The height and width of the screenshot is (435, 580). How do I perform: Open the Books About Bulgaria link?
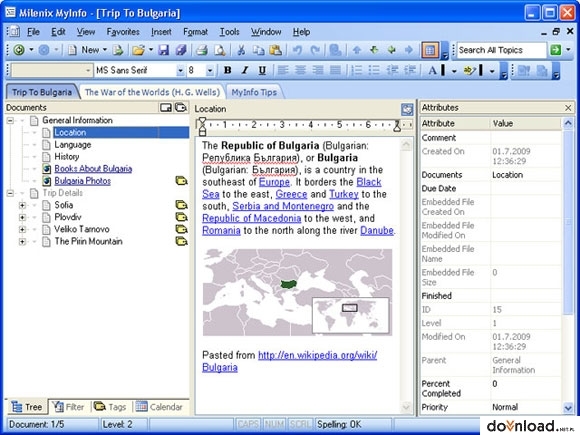pyautogui.click(x=93, y=169)
